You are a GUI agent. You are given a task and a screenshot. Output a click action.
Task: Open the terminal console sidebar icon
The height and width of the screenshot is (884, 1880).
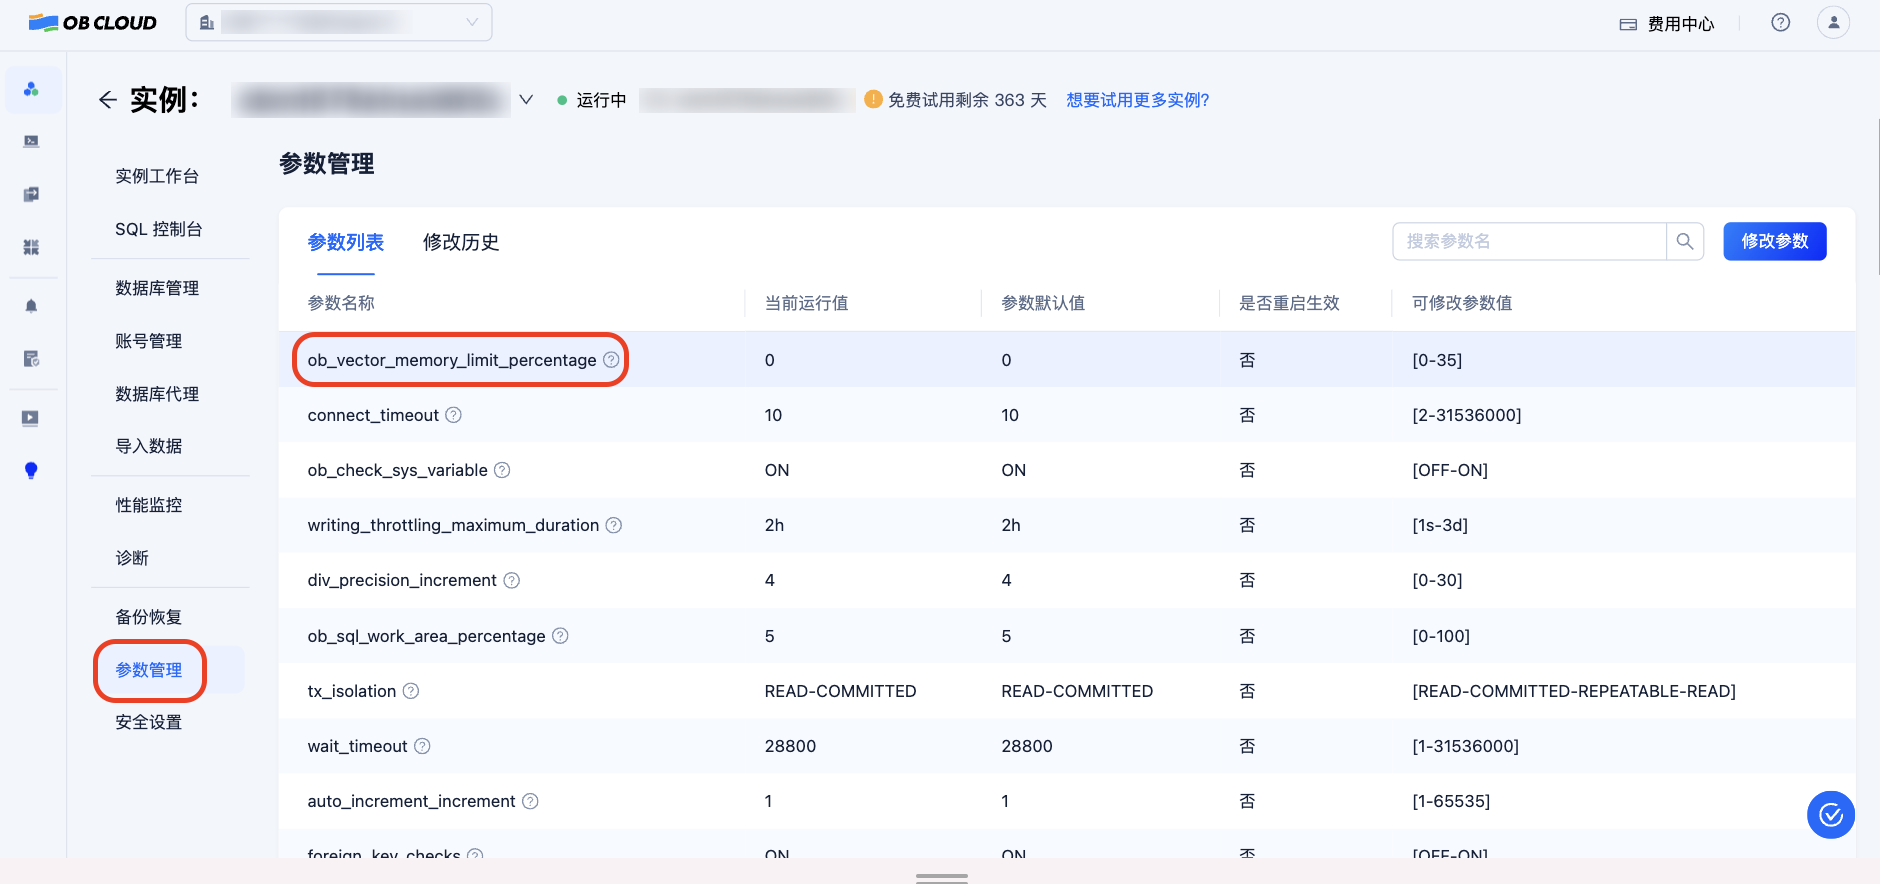coord(31,141)
